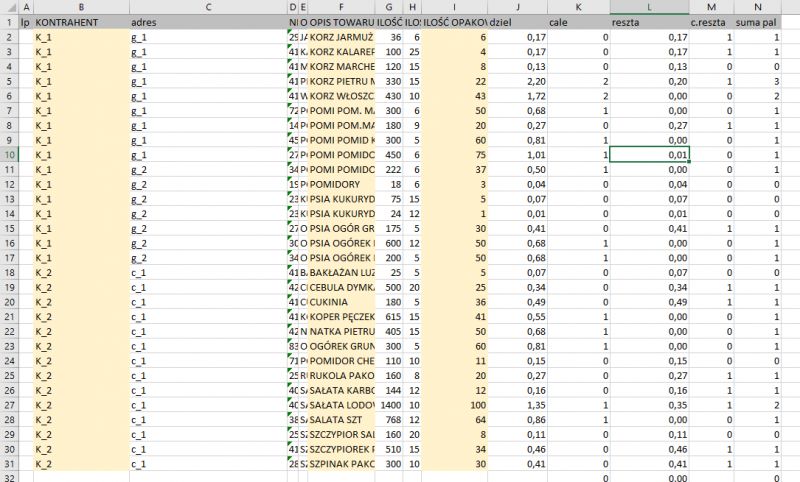800x482 pixels.
Task: Click cell with SAŁATA LODO
Action: click(341, 405)
